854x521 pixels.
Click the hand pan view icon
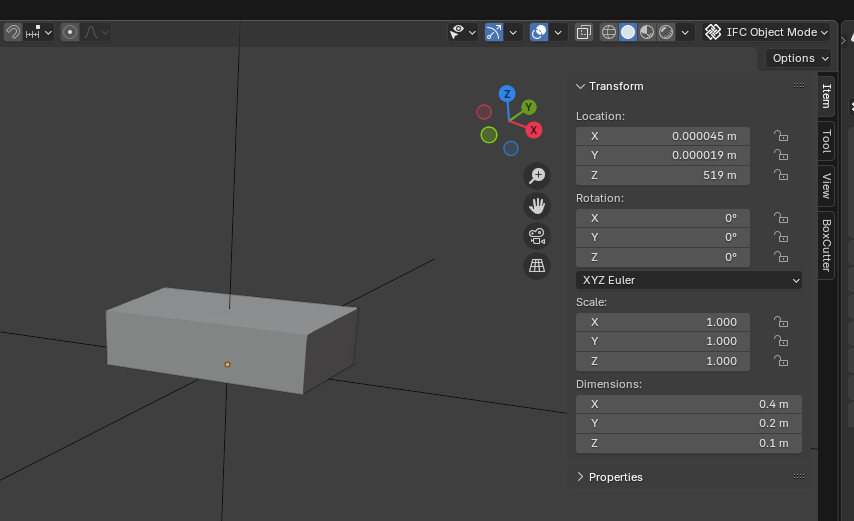tap(537, 206)
